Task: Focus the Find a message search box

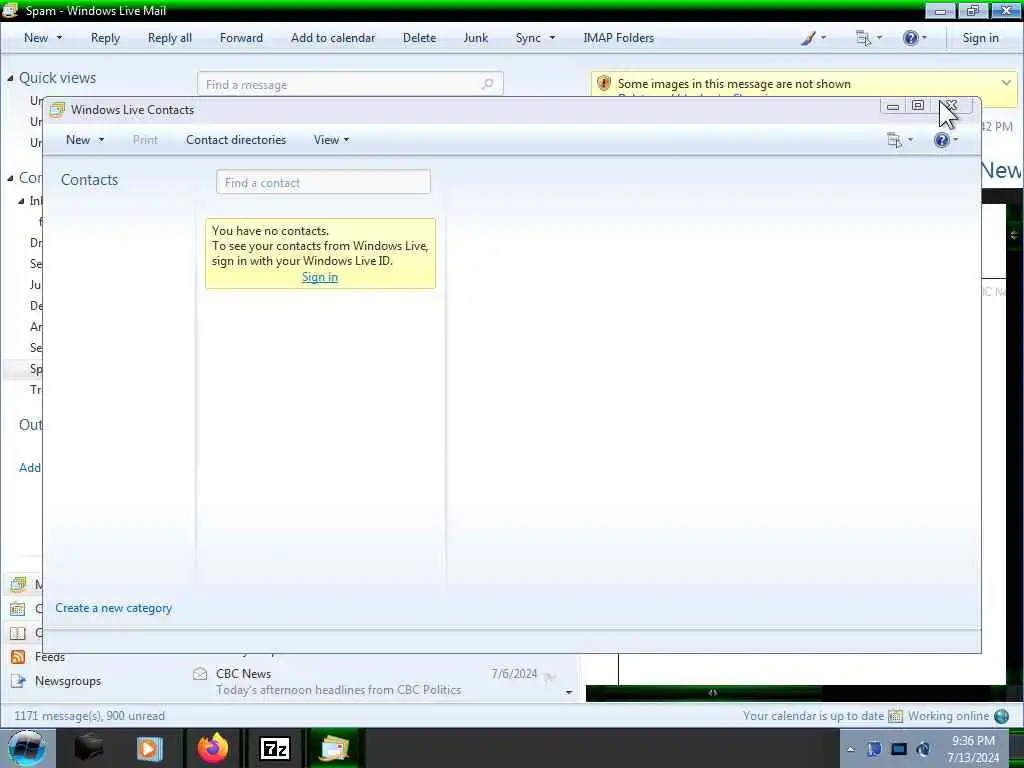Action: [x=350, y=84]
